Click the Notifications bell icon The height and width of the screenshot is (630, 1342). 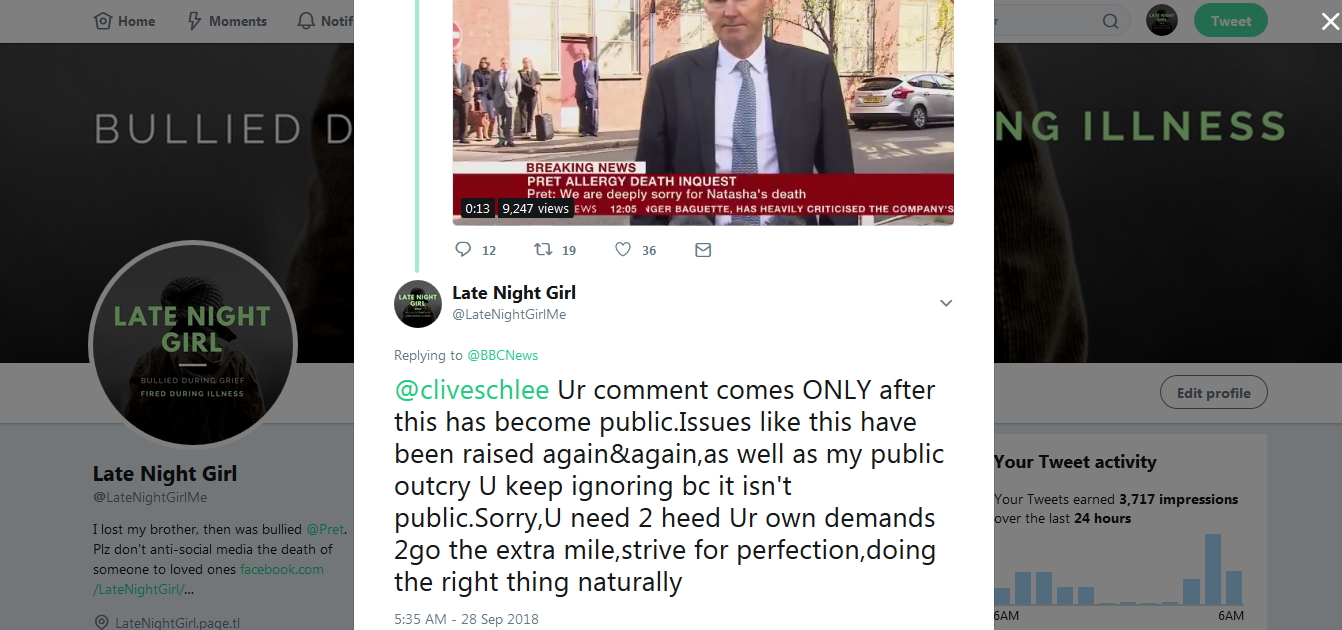[x=305, y=20]
